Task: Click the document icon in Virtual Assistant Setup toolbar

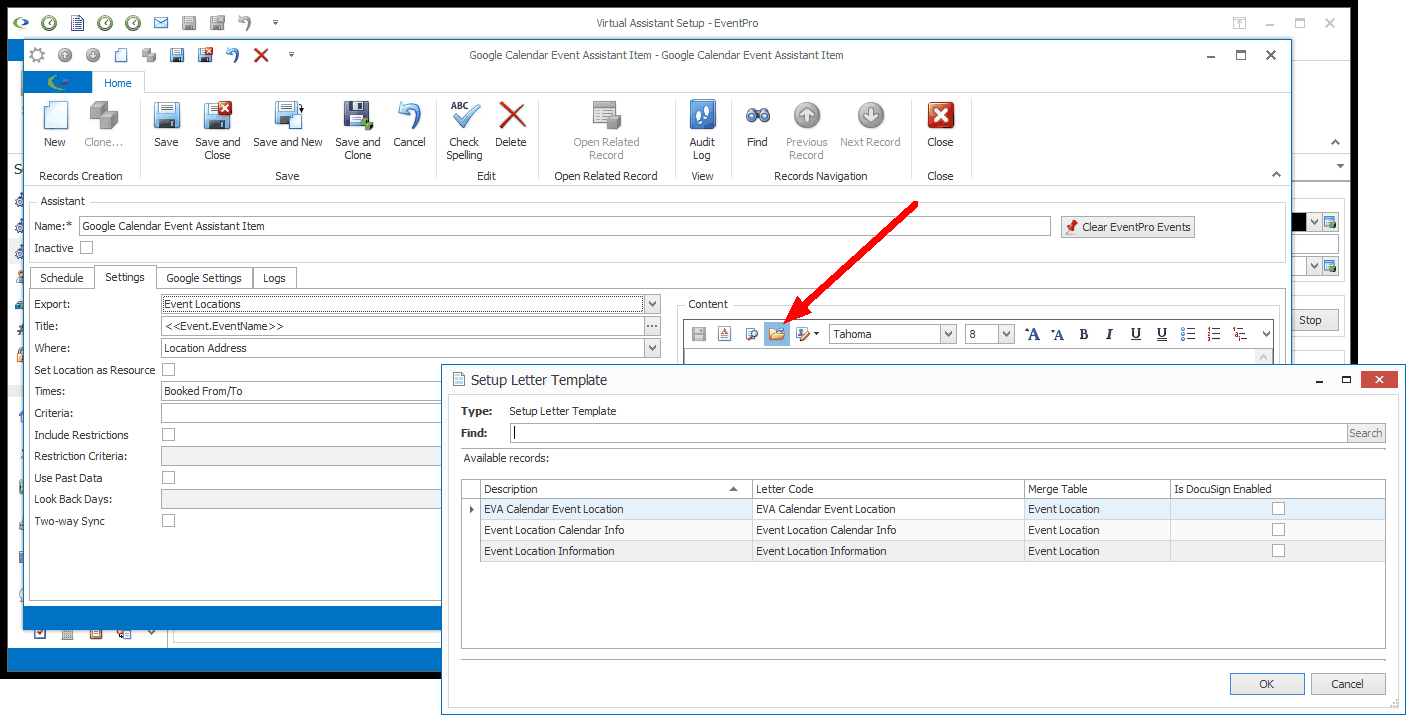Action: 77,22
